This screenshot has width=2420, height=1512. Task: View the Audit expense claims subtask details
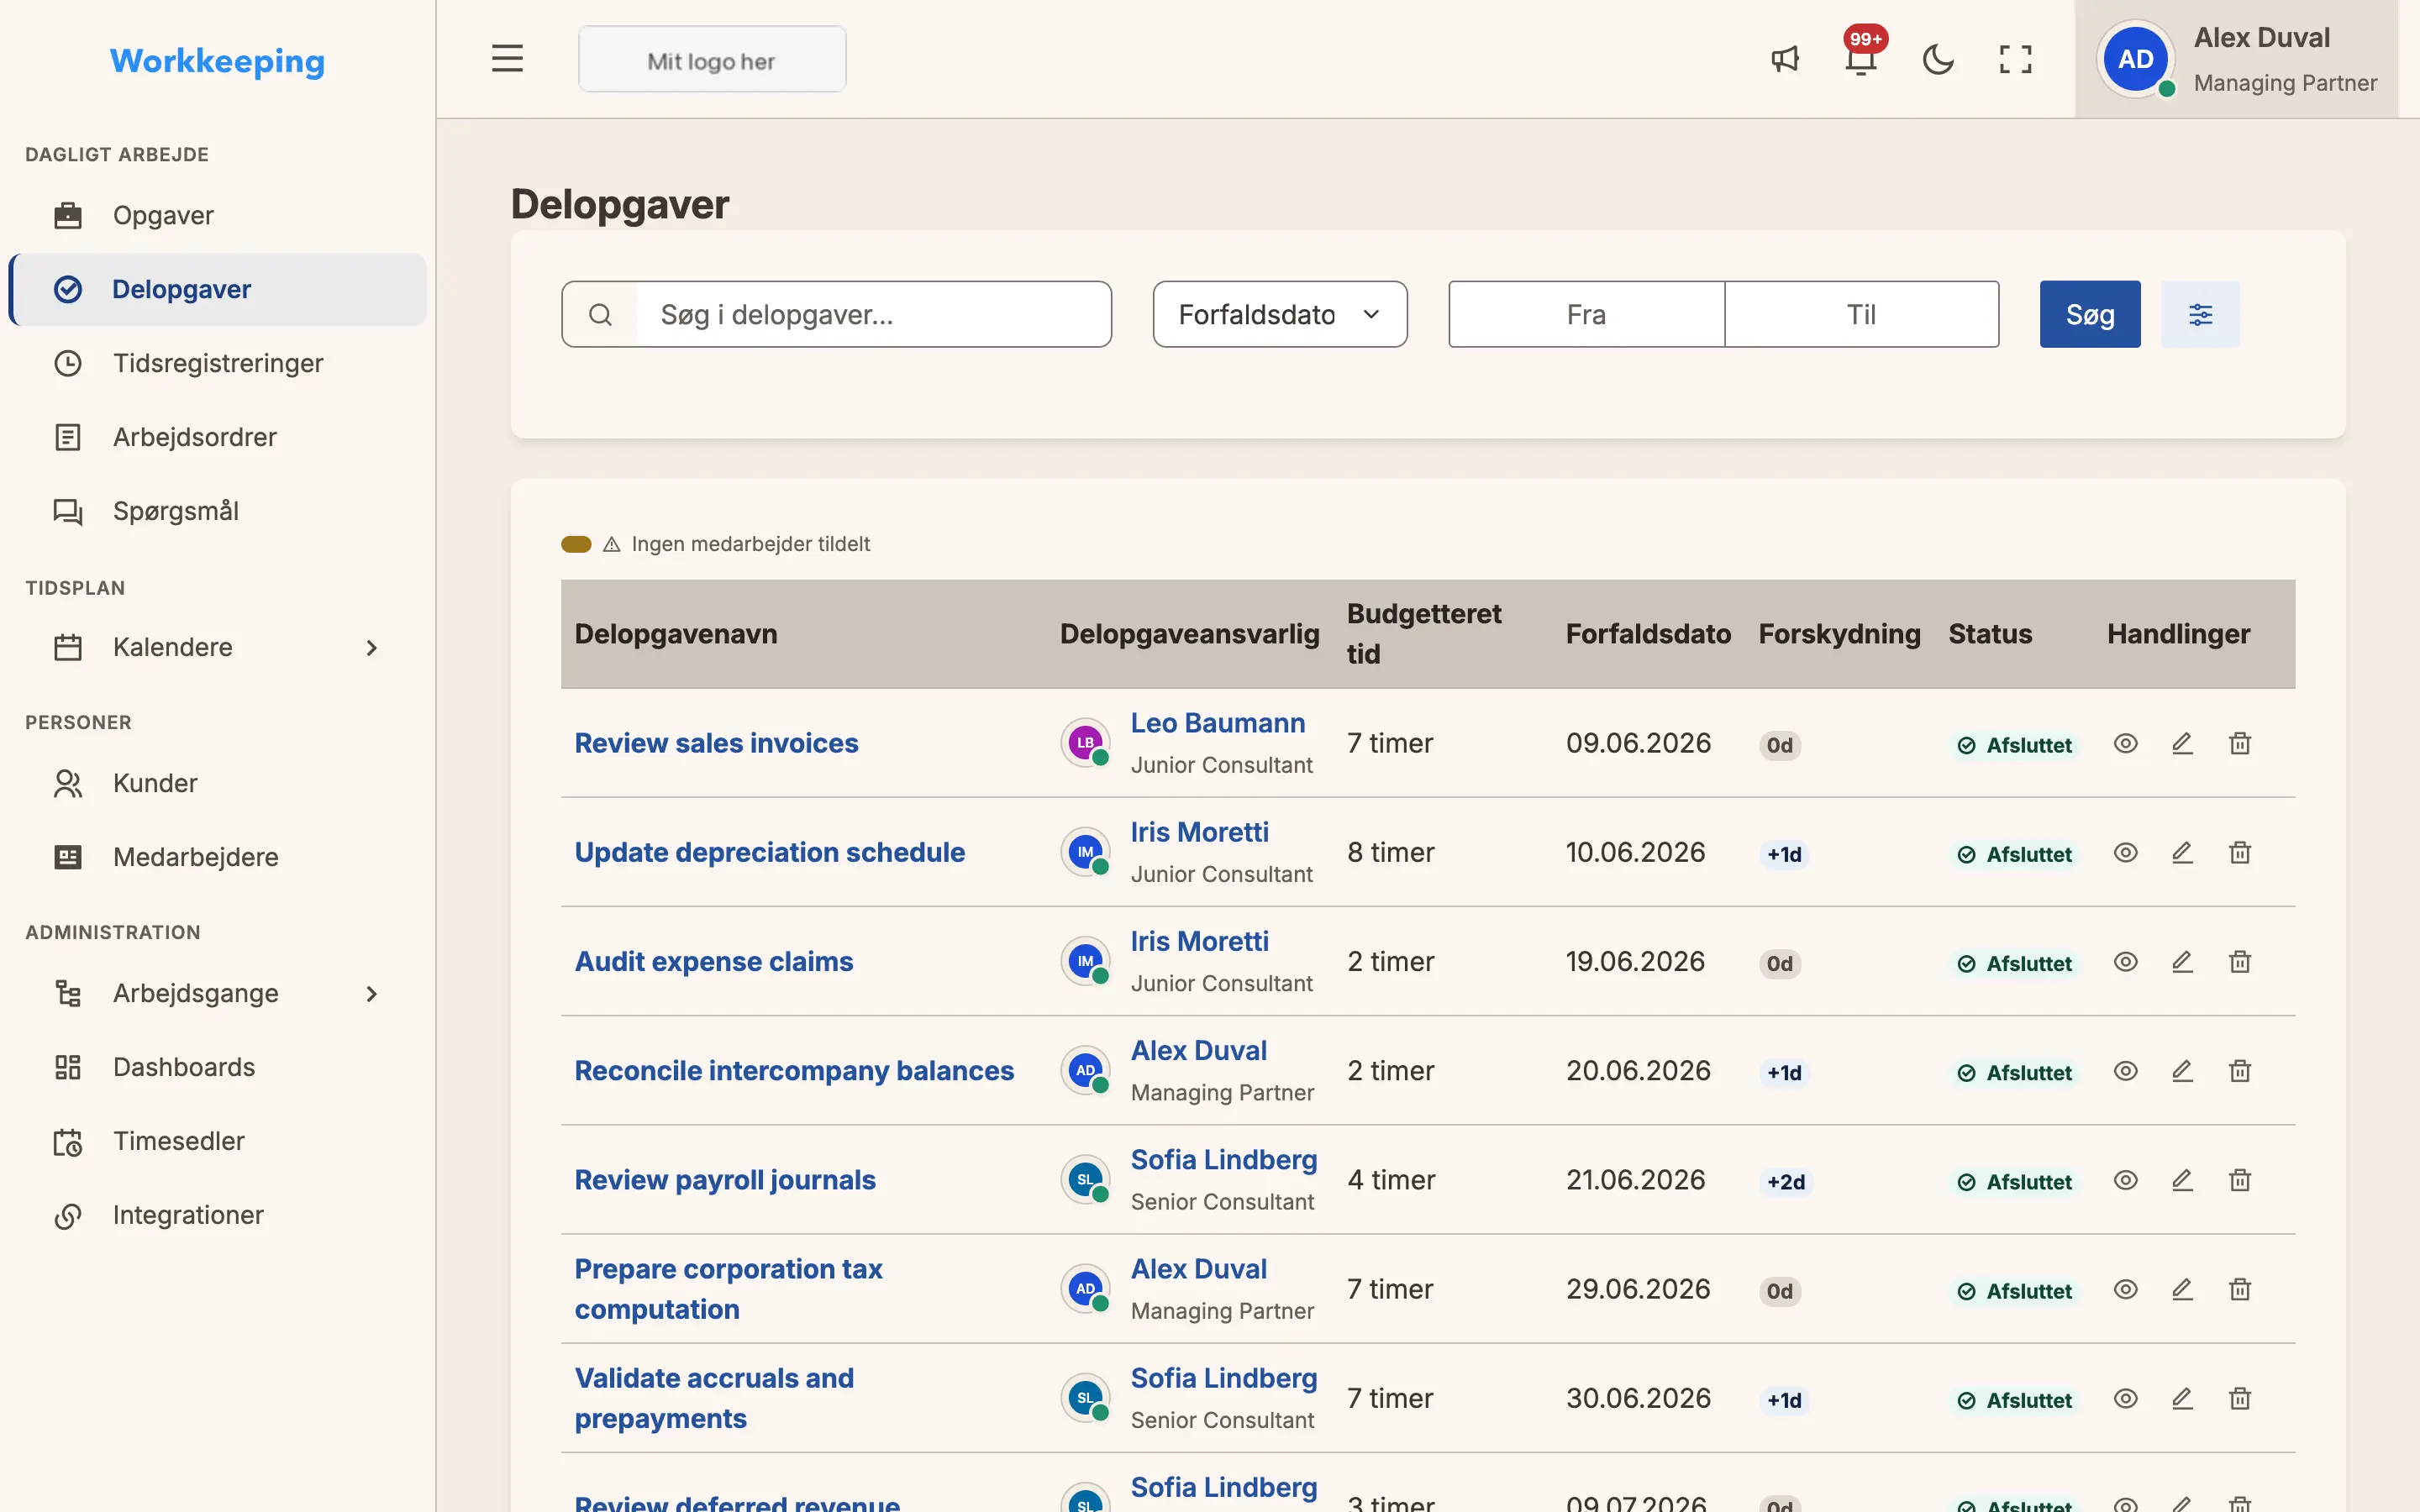click(x=2126, y=961)
